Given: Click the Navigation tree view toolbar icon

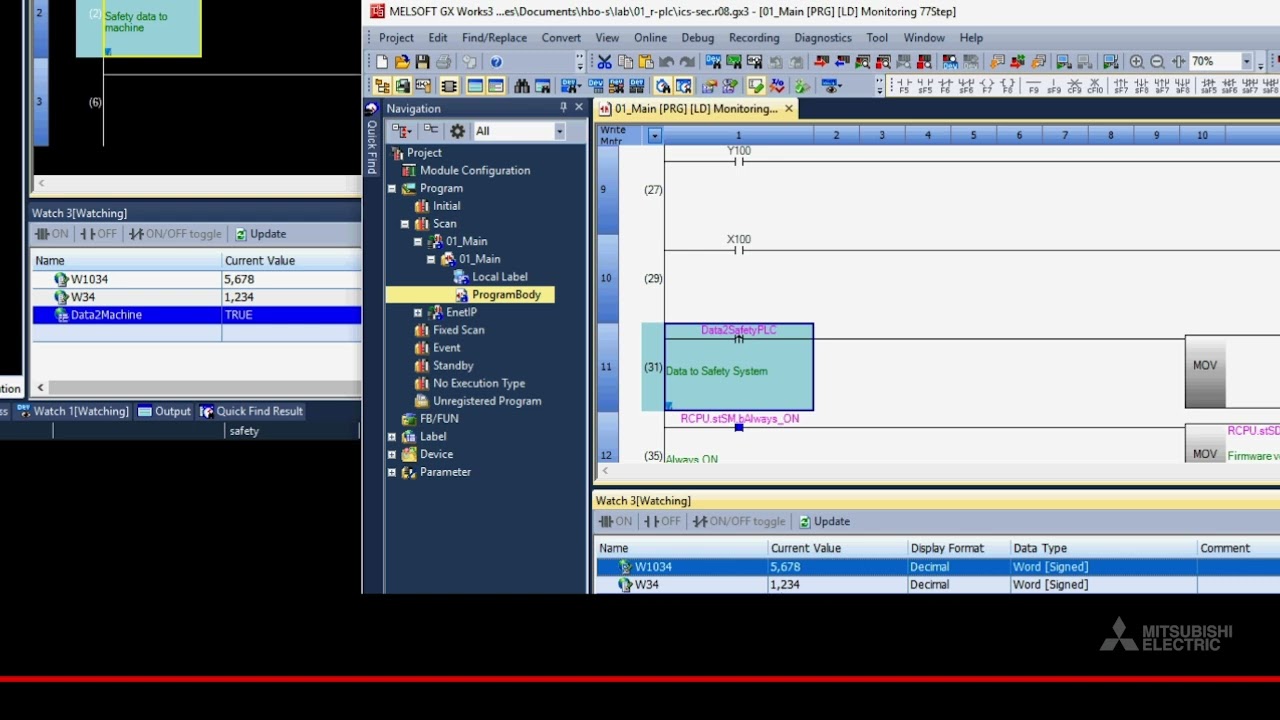Looking at the screenshot, I should [x=382, y=86].
